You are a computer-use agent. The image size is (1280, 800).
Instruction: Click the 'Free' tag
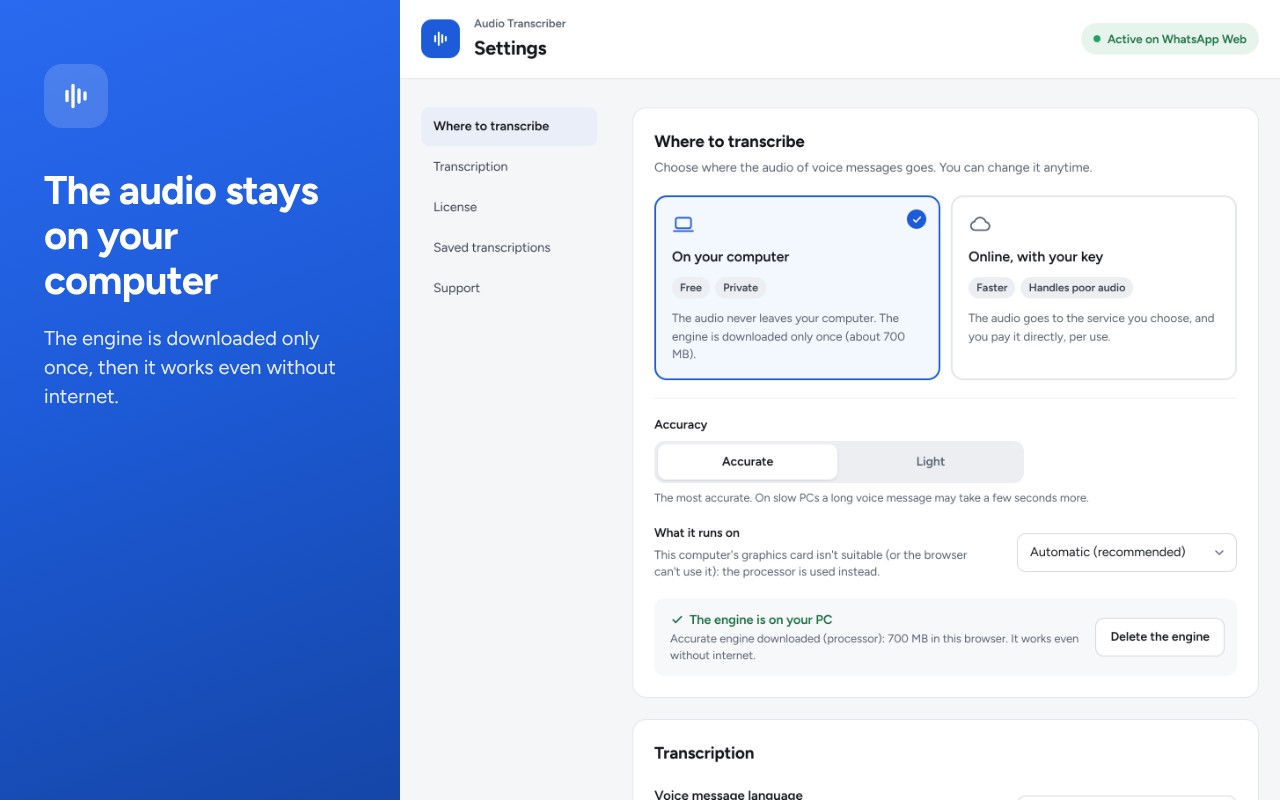pyautogui.click(x=691, y=288)
